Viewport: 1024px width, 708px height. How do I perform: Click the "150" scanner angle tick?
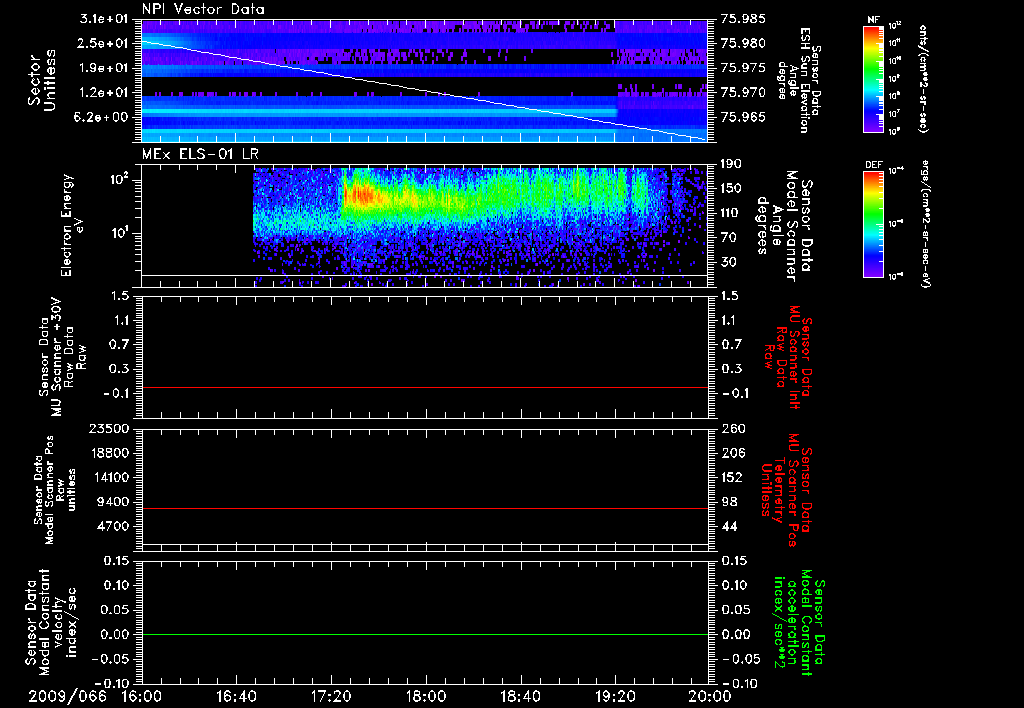733,188
